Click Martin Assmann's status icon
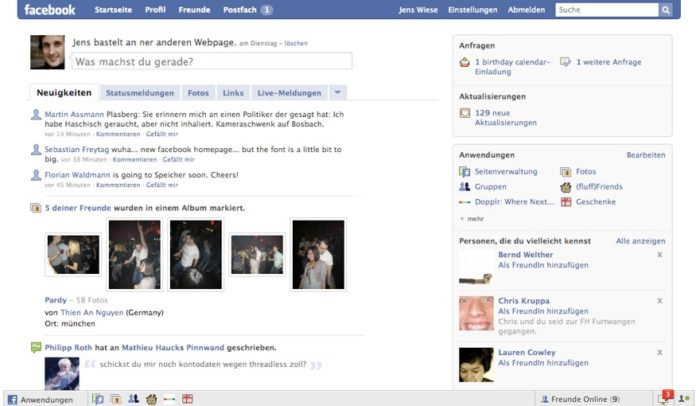 pos(36,114)
